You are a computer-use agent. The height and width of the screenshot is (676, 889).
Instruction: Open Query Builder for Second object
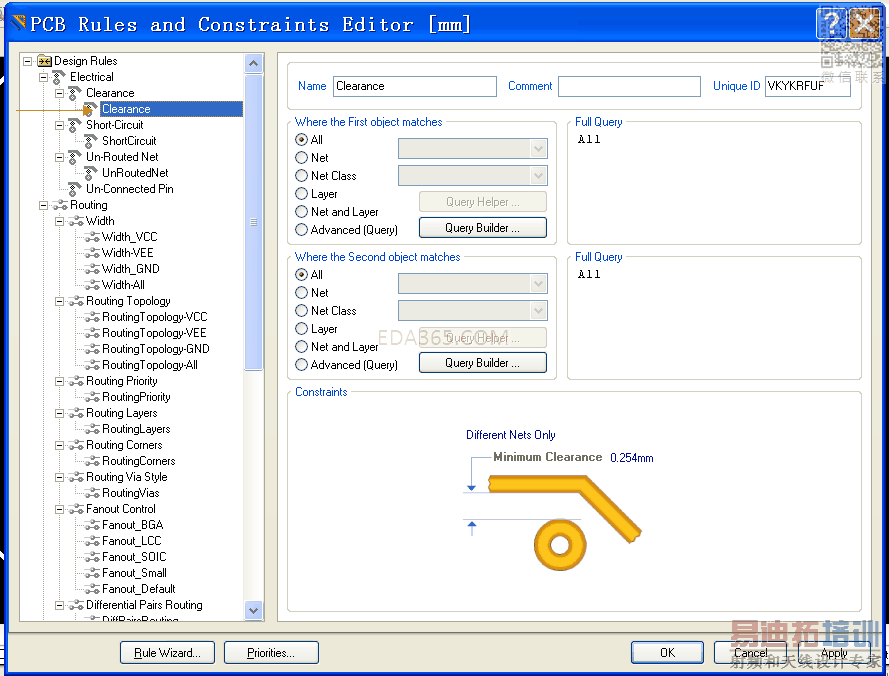pyautogui.click(x=482, y=363)
